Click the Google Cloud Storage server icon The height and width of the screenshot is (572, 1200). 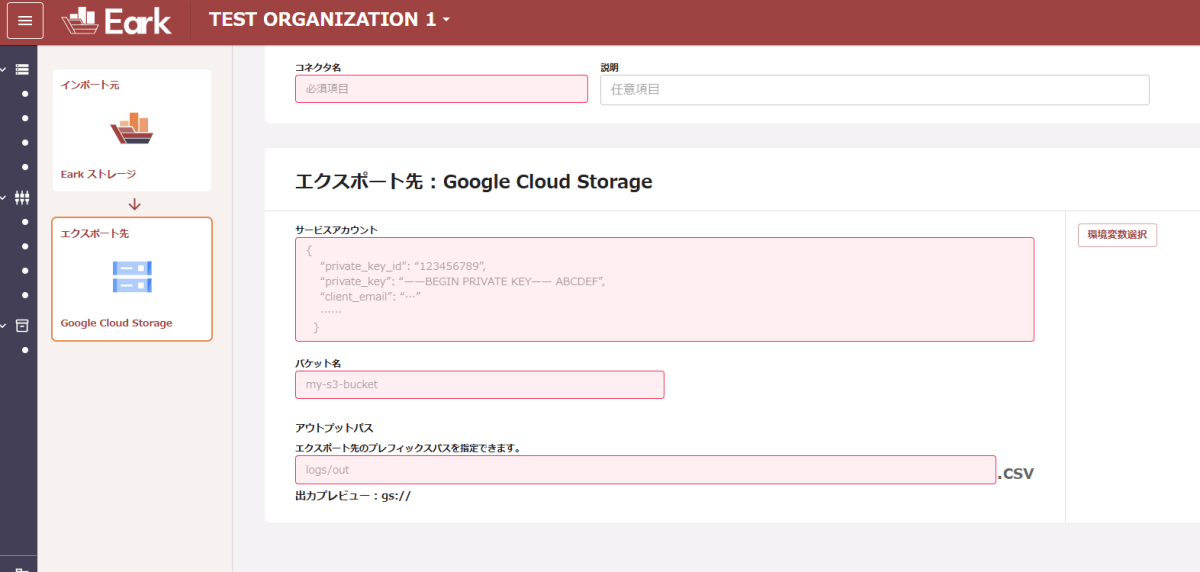[132, 277]
